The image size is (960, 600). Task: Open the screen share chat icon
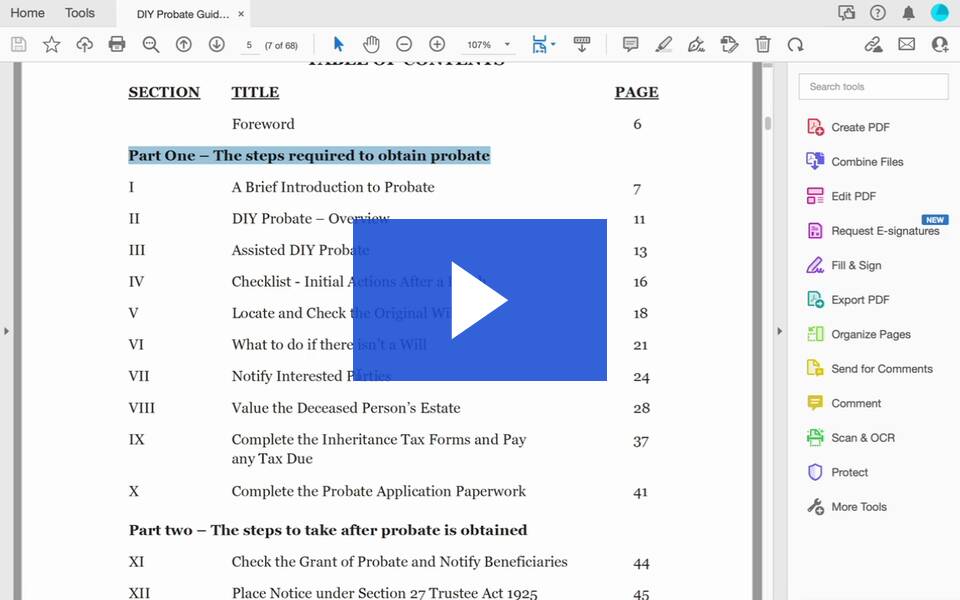tap(847, 13)
